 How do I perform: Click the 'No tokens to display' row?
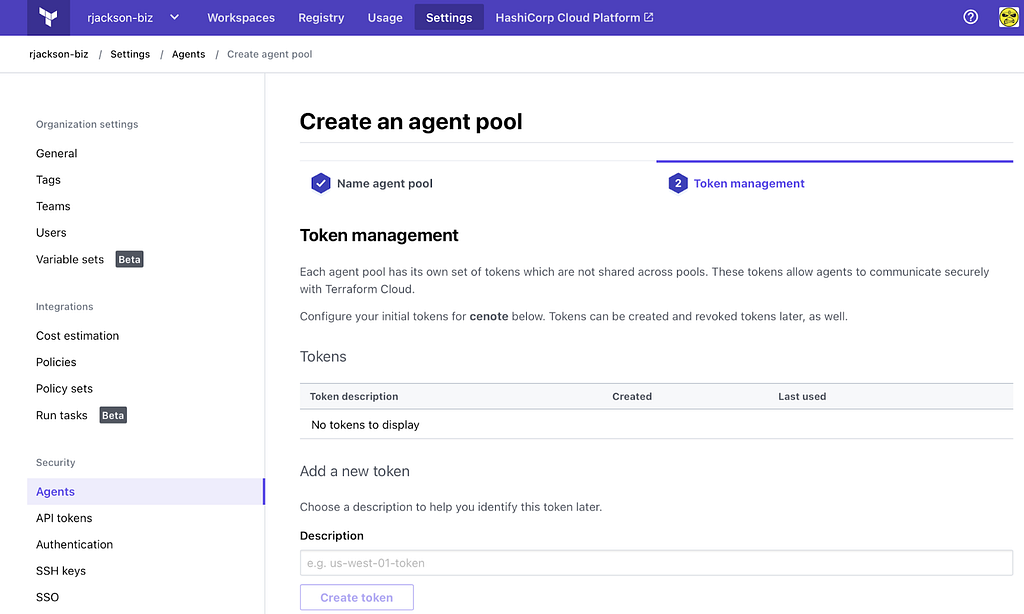click(656, 425)
